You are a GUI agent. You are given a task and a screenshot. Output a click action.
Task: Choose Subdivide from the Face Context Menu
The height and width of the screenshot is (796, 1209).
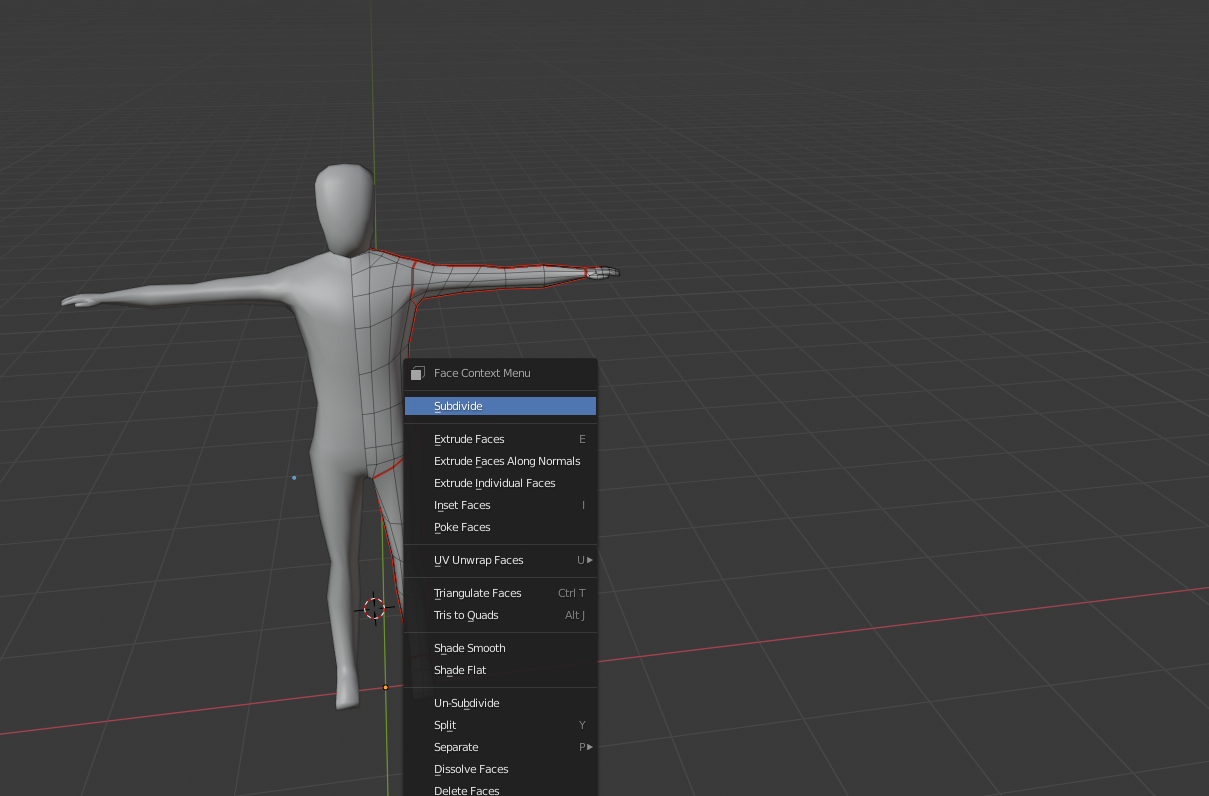tap(500, 406)
